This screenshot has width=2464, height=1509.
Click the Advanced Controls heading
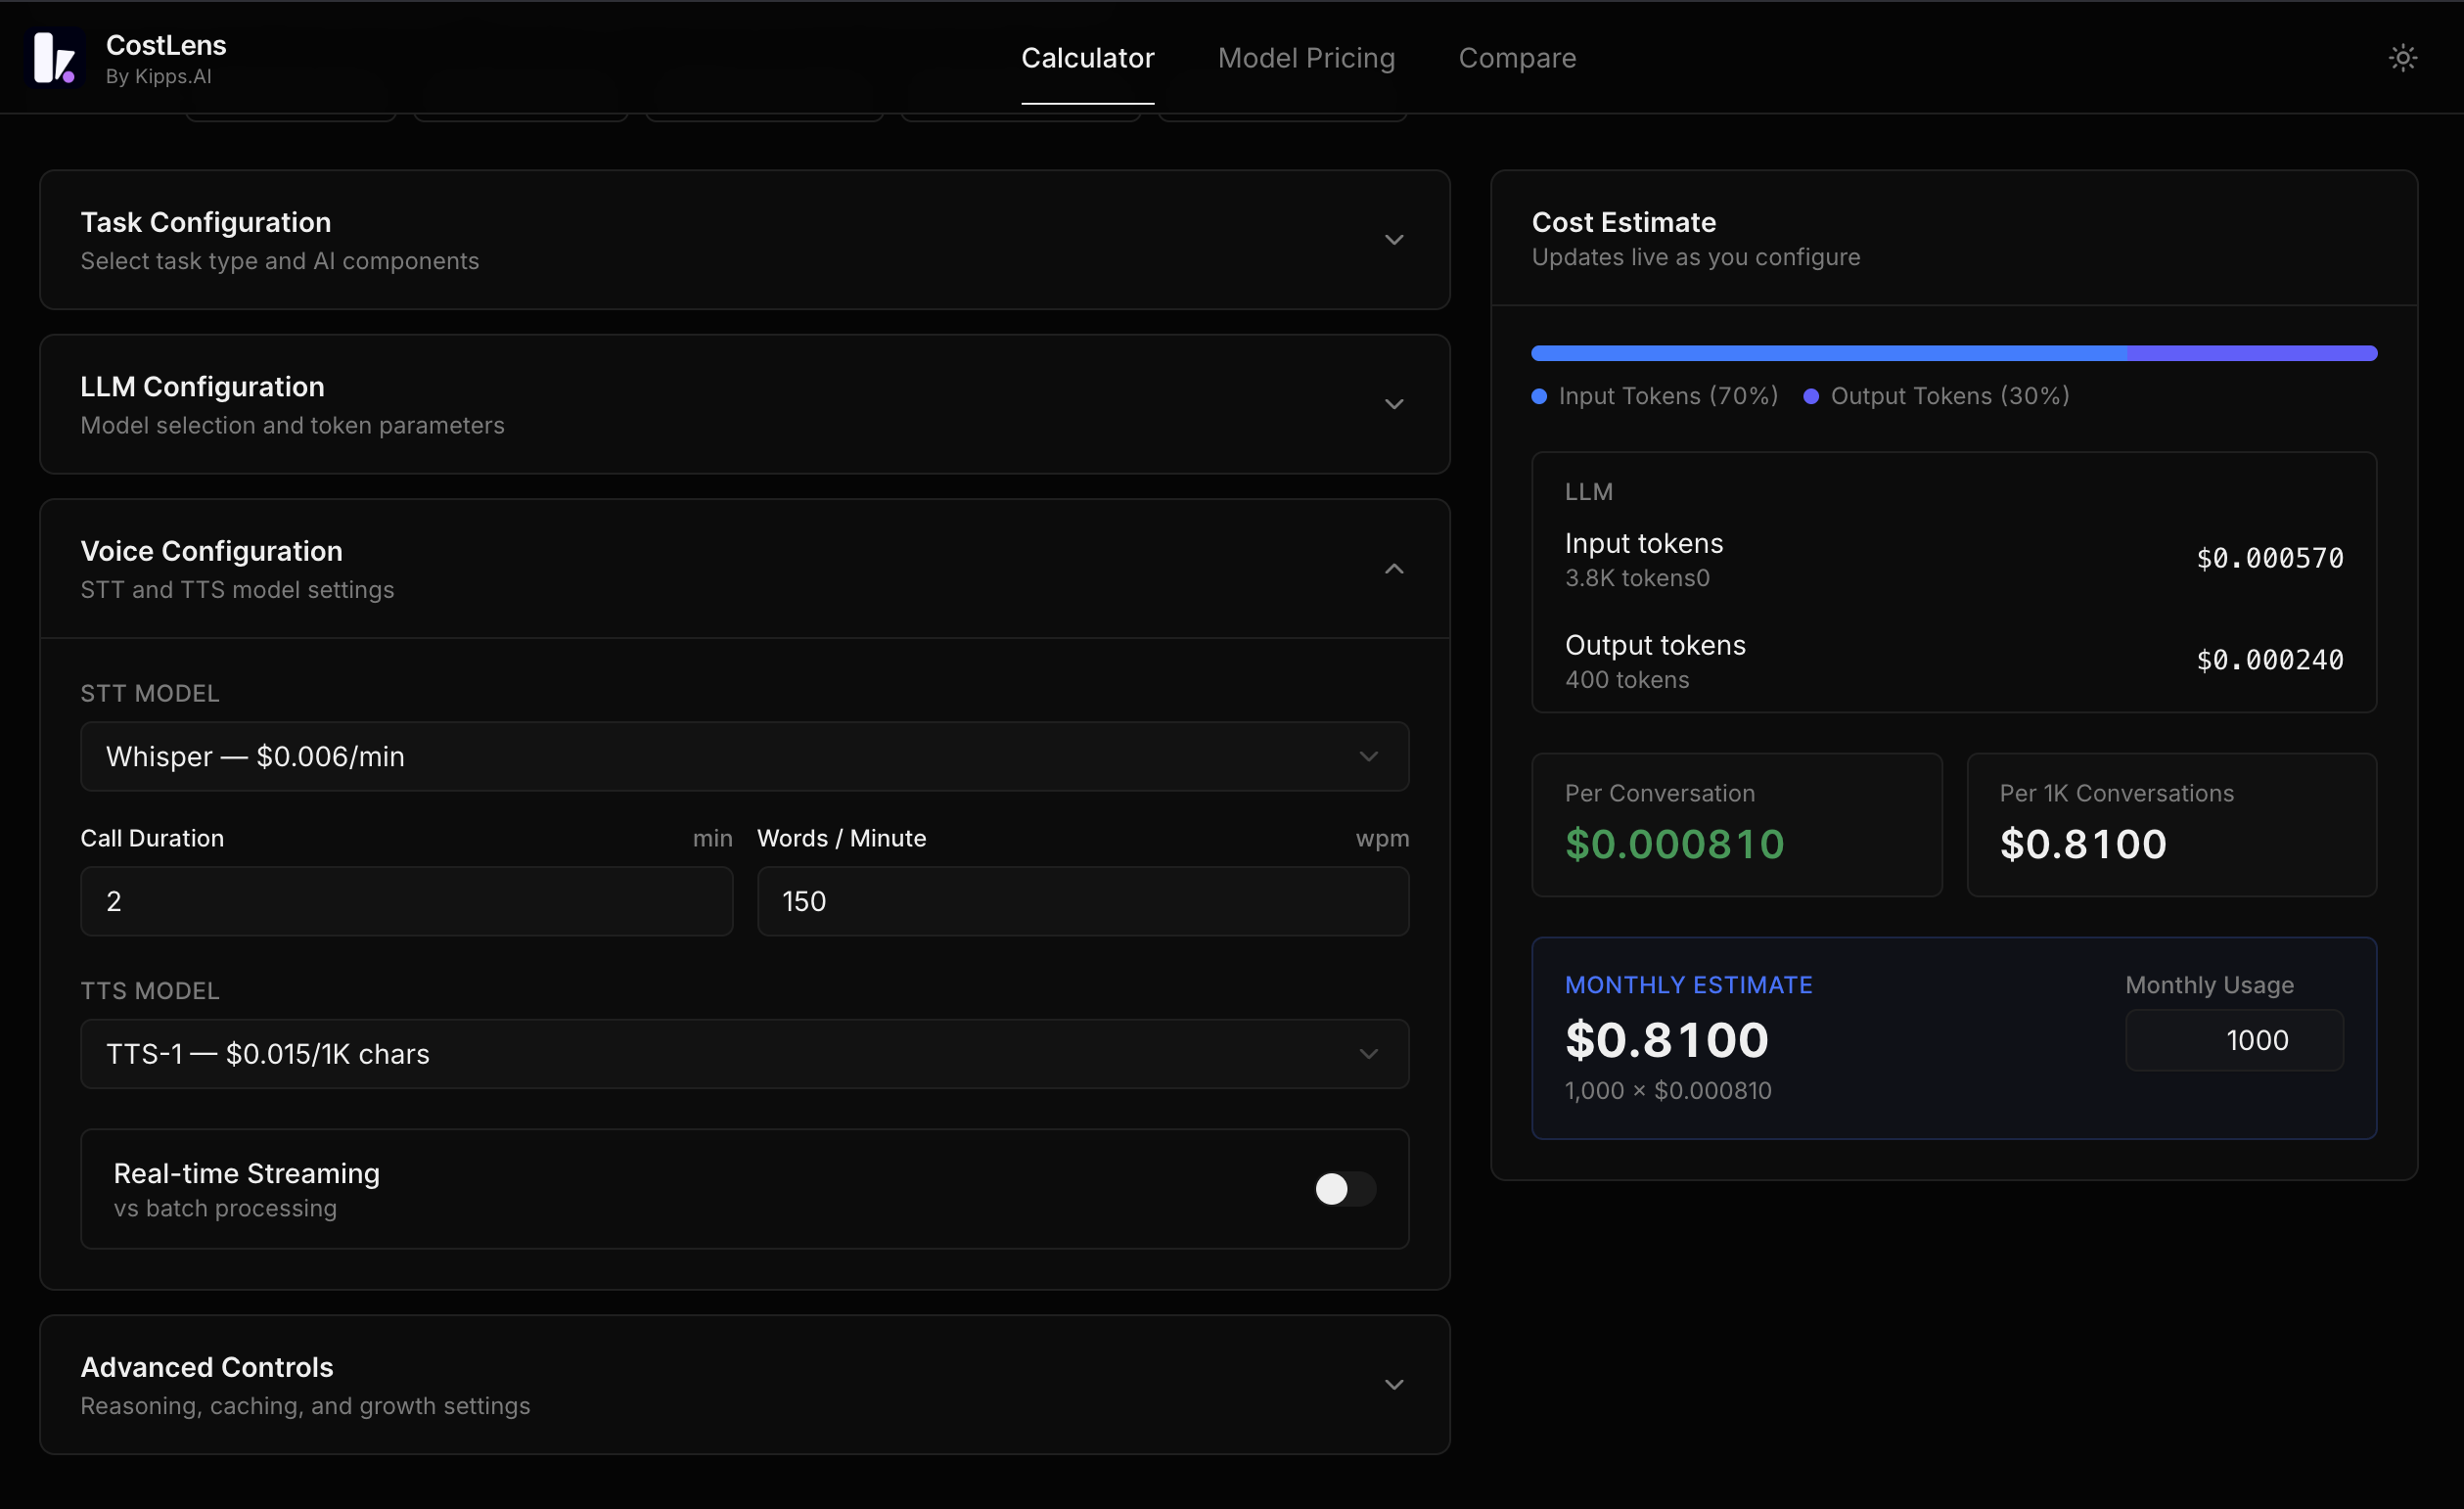click(206, 1367)
